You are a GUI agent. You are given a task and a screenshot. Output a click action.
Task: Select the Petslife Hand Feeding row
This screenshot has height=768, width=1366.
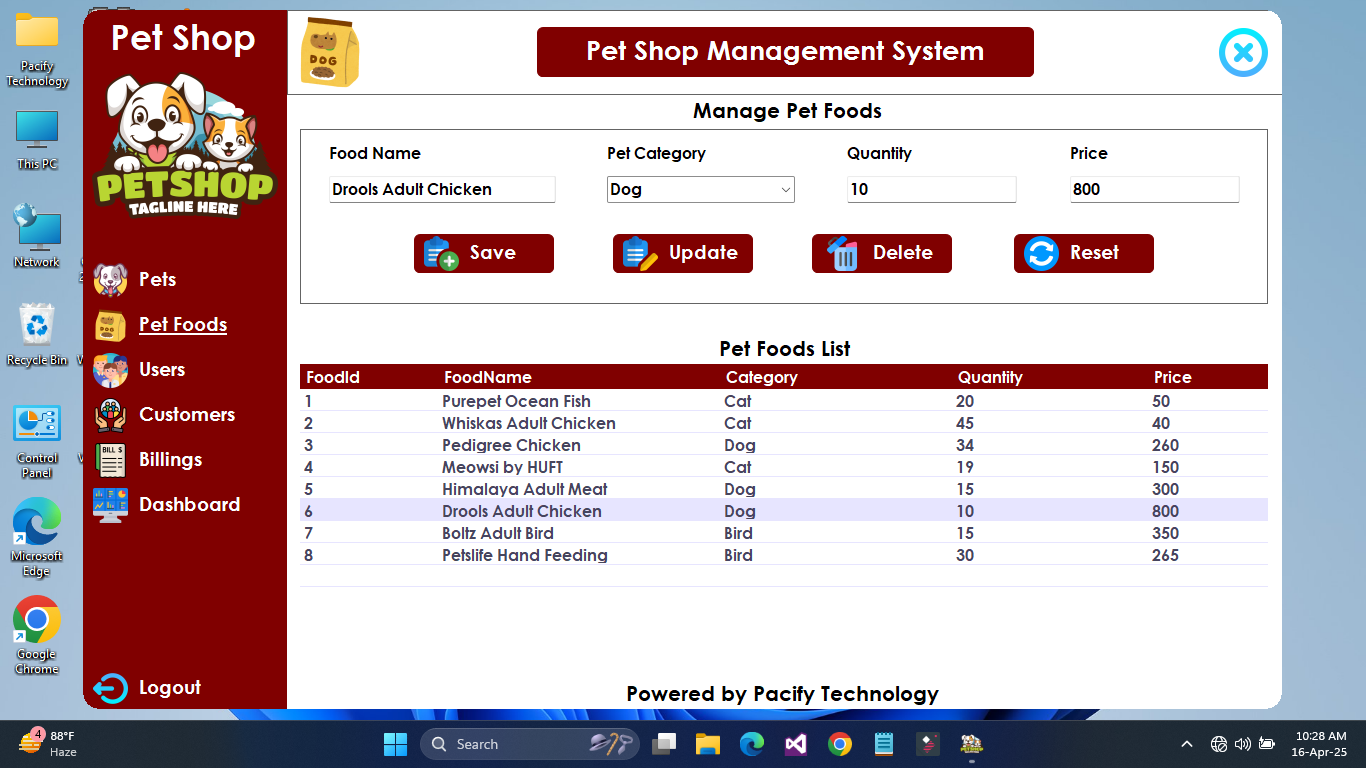coord(784,555)
